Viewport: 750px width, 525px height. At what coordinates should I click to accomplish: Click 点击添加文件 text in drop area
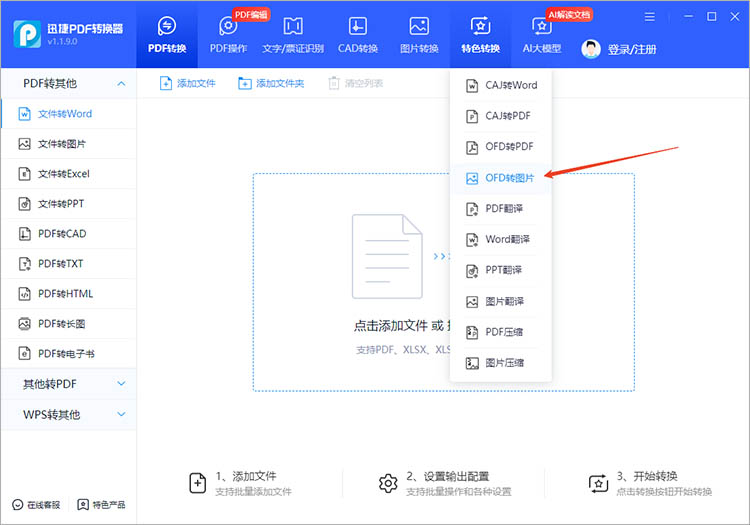pos(390,326)
